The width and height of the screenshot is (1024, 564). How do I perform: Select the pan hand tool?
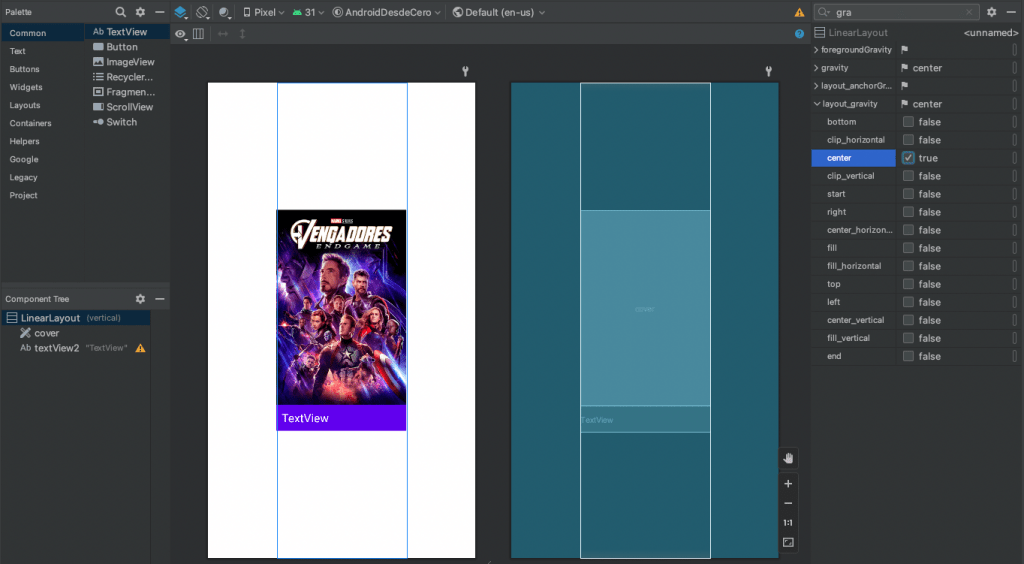tap(788, 458)
